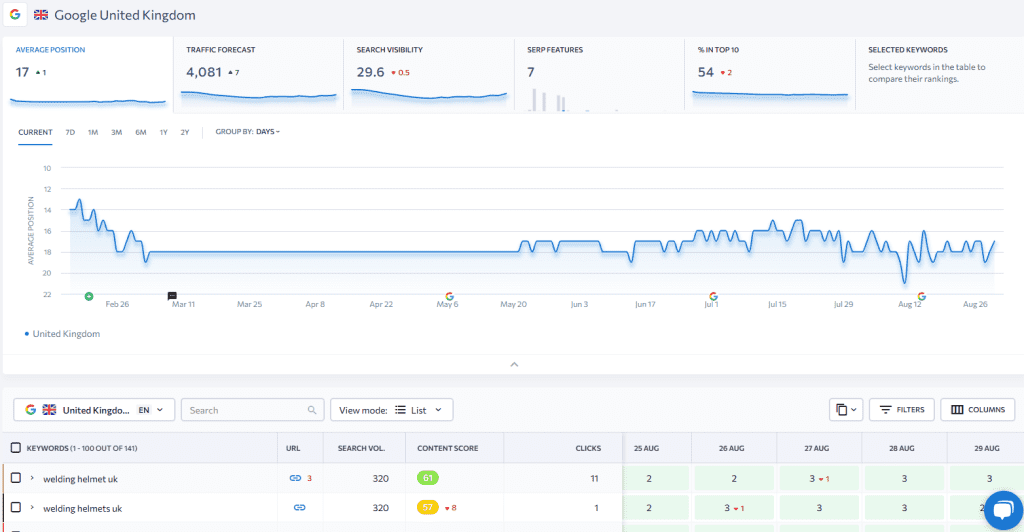Click the URL link icon for welding helmet uk
The height and width of the screenshot is (532, 1024).
click(295, 478)
